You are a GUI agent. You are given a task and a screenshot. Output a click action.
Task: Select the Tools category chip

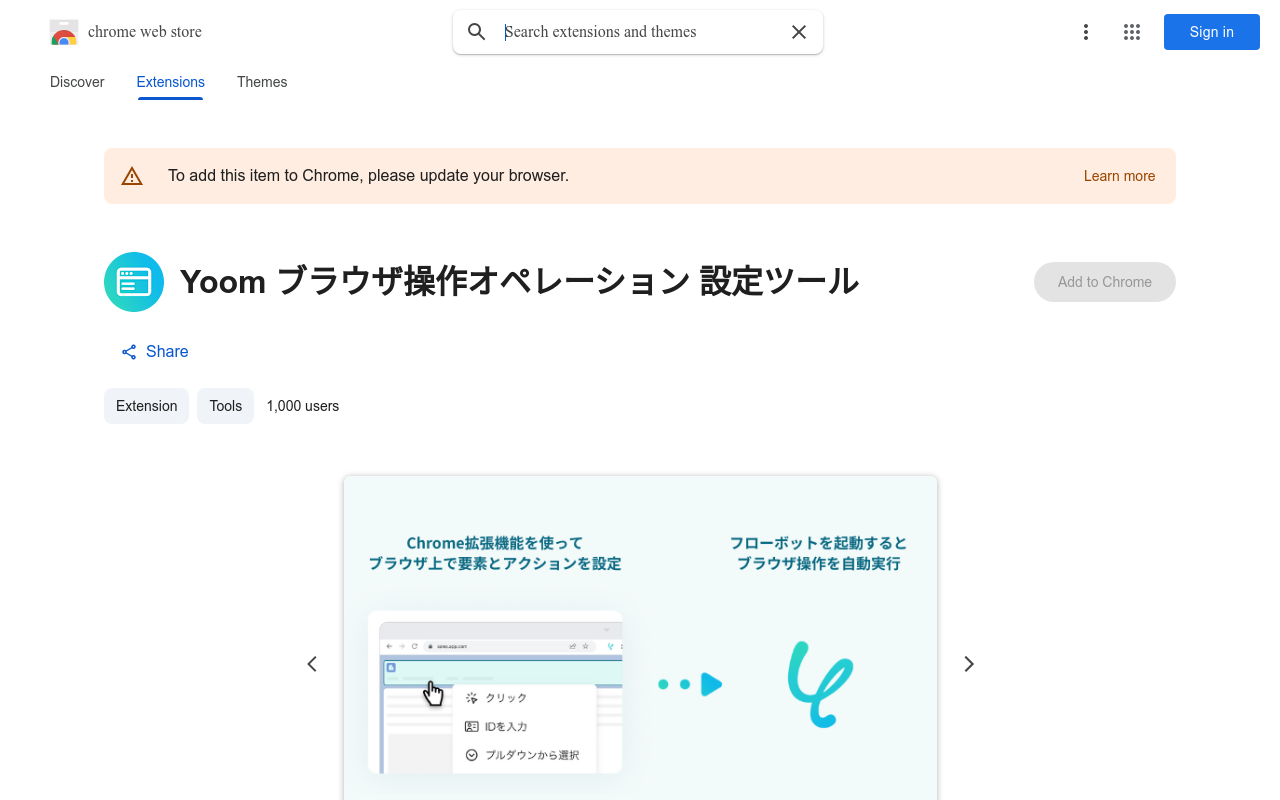[225, 405]
